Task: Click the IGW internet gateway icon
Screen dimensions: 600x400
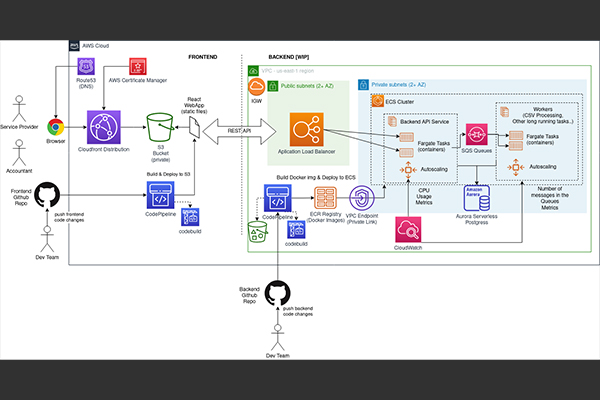Action: pyautogui.click(x=256, y=89)
